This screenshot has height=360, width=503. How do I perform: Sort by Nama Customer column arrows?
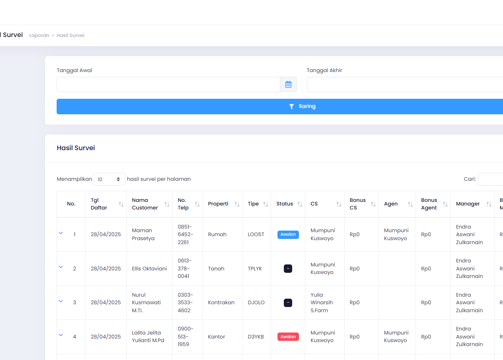[167, 204]
